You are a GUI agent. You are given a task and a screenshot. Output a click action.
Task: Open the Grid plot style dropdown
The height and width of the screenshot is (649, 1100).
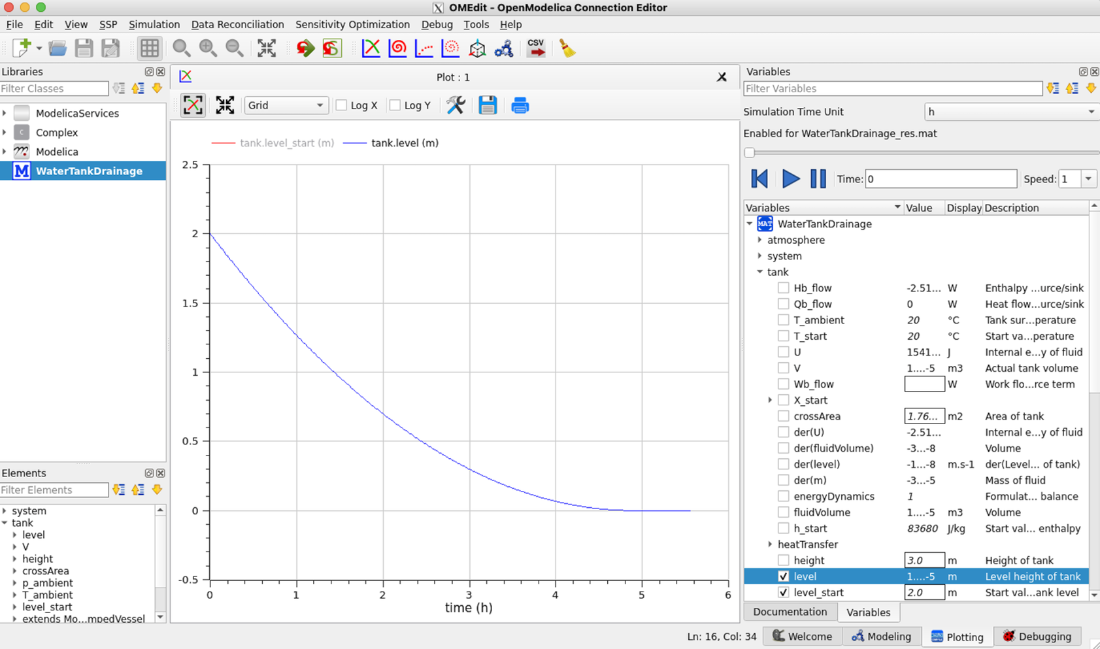pyautogui.click(x=286, y=105)
